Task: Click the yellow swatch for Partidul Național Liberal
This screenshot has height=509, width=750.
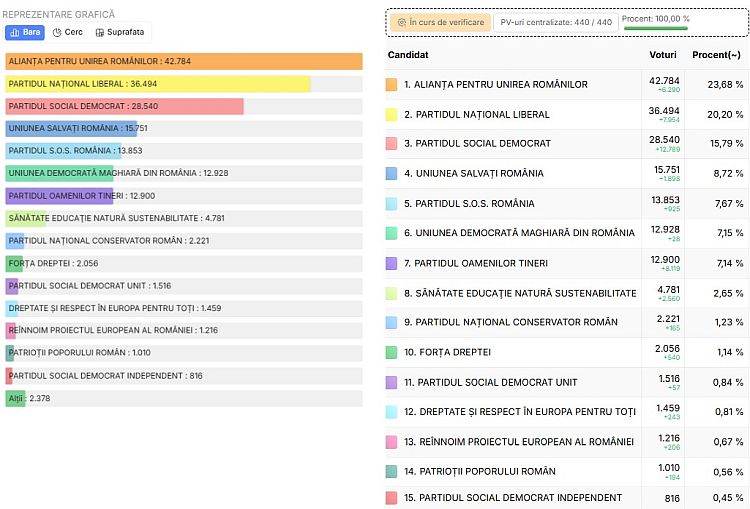Action: tap(391, 114)
